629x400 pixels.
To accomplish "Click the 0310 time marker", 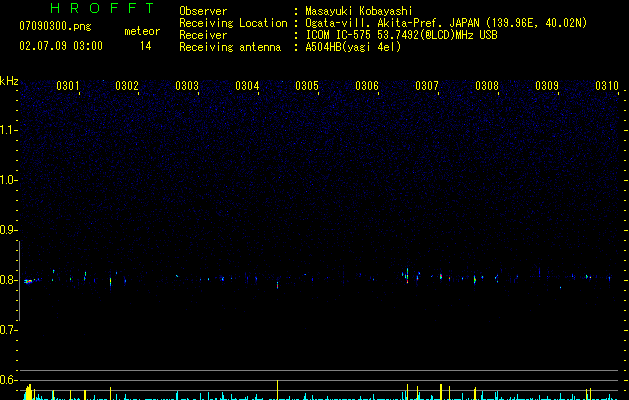I will point(607,86).
